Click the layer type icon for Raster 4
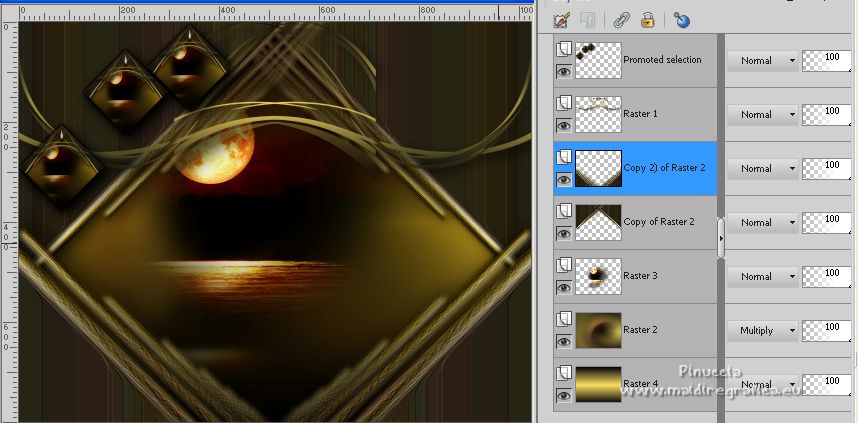858x423 pixels. click(x=564, y=373)
